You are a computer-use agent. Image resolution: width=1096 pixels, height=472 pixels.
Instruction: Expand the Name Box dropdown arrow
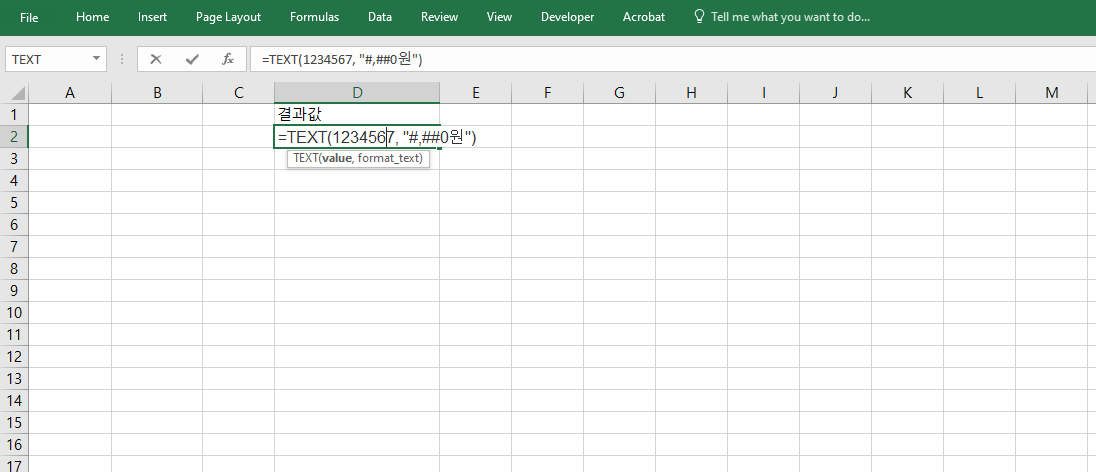(x=96, y=59)
